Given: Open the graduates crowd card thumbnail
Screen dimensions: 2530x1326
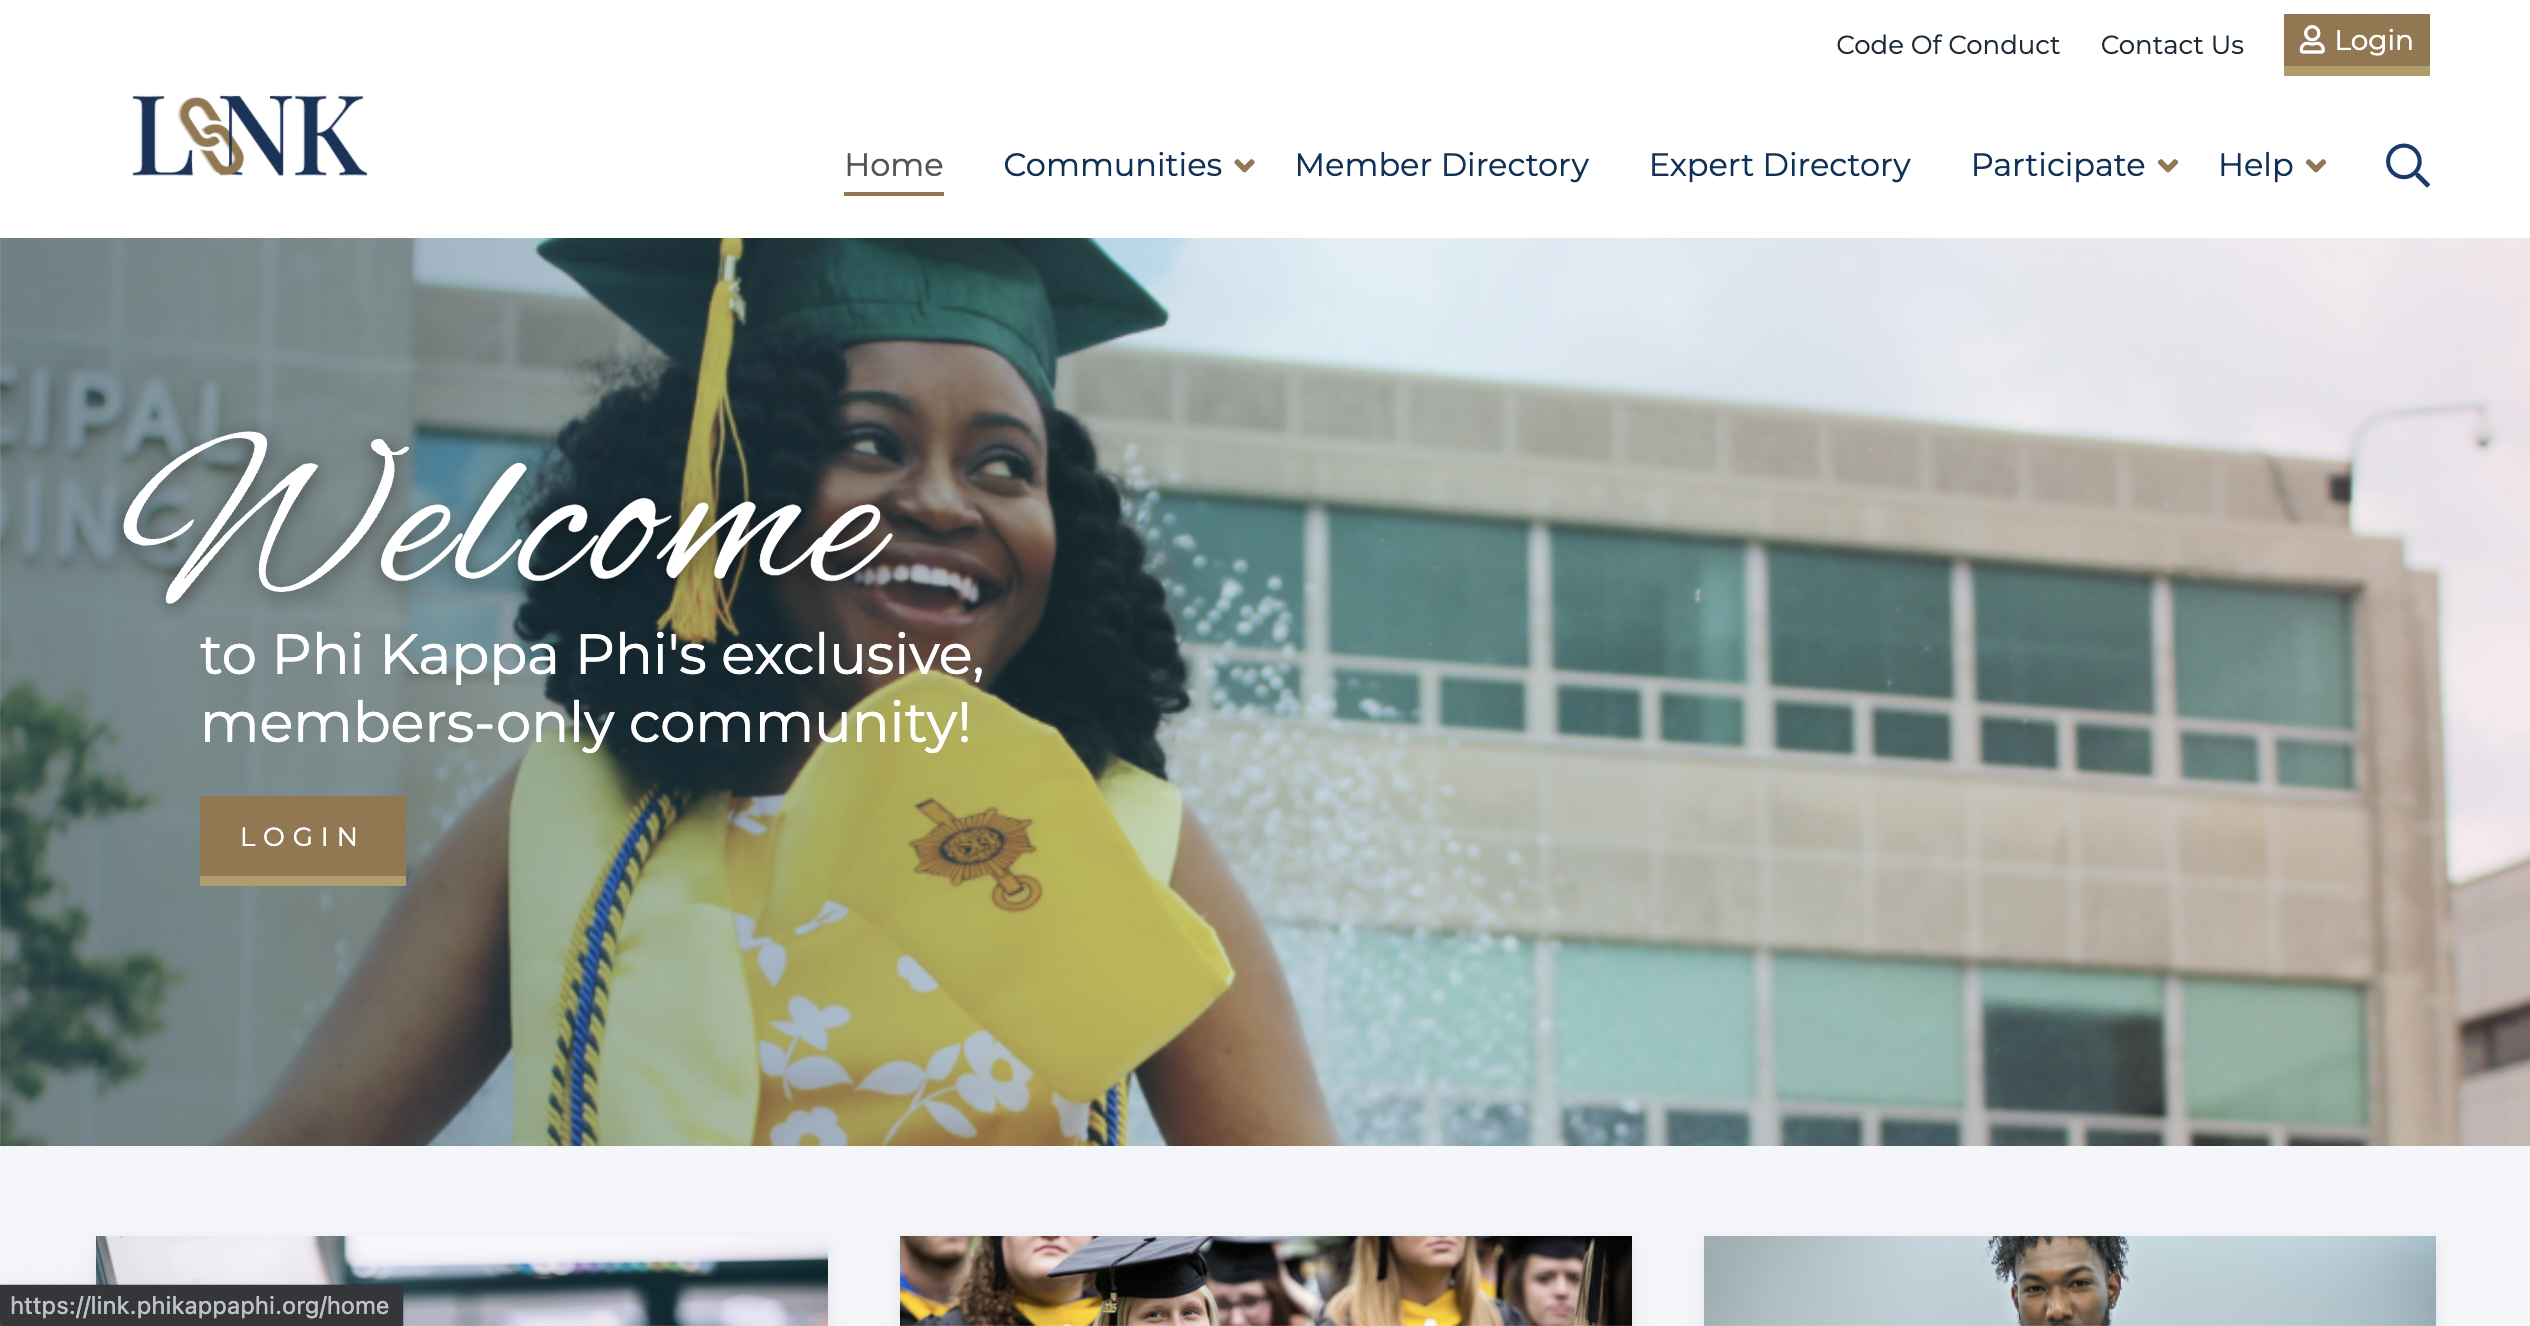Looking at the screenshot, I should [1265, 1280].
